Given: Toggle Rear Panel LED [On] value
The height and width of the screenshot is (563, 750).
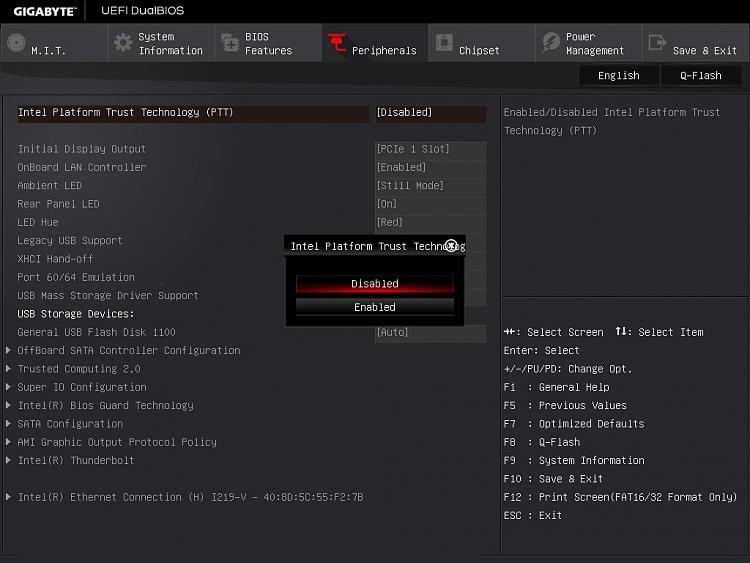Looking at the screenshot, I should tap(430, 204).
